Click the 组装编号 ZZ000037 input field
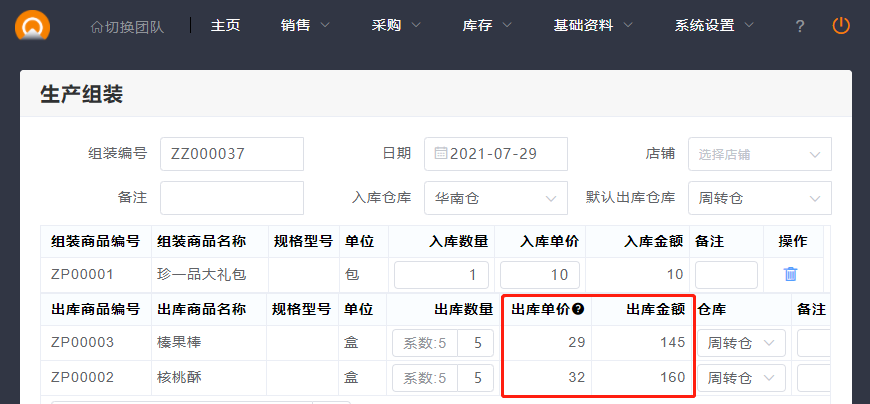The height and width of the screenshot is (404, 870). point(231,154)
